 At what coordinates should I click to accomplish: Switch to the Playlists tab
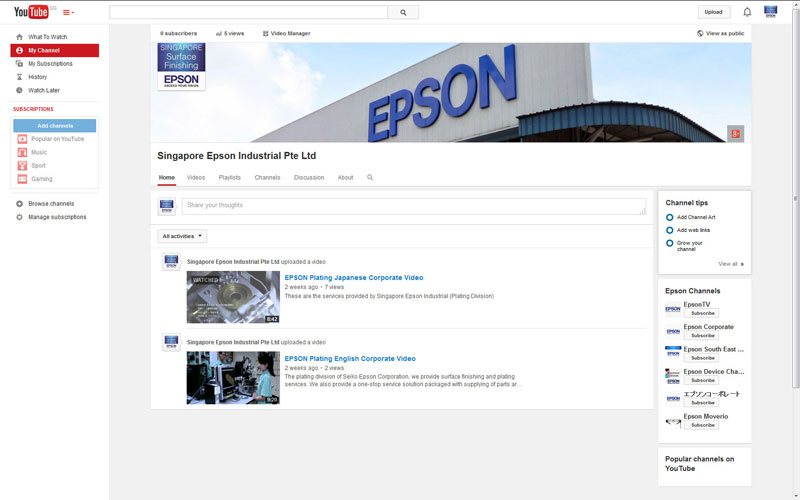230,178
